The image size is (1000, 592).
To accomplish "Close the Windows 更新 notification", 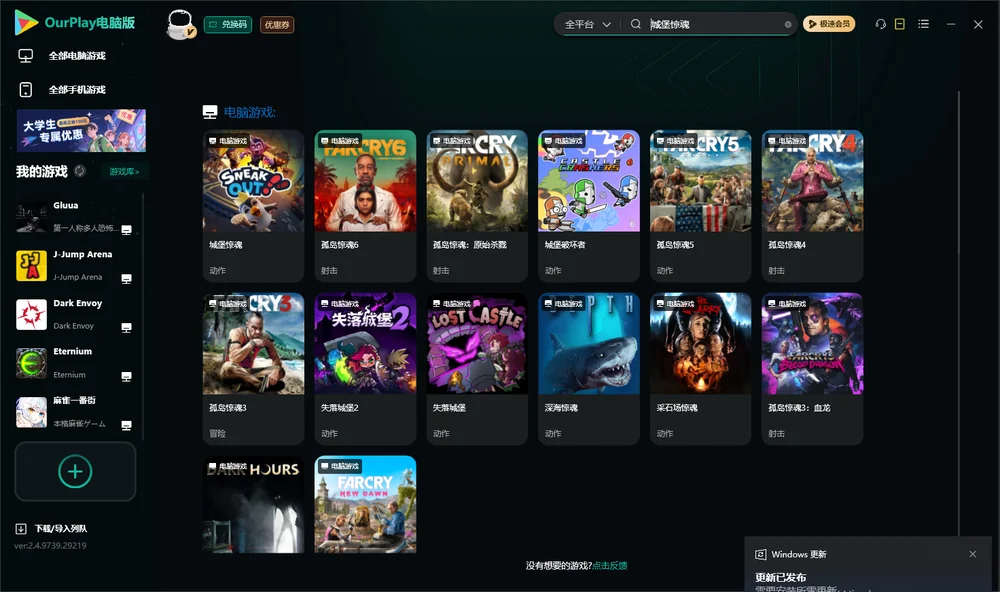I will coord(973,554).
